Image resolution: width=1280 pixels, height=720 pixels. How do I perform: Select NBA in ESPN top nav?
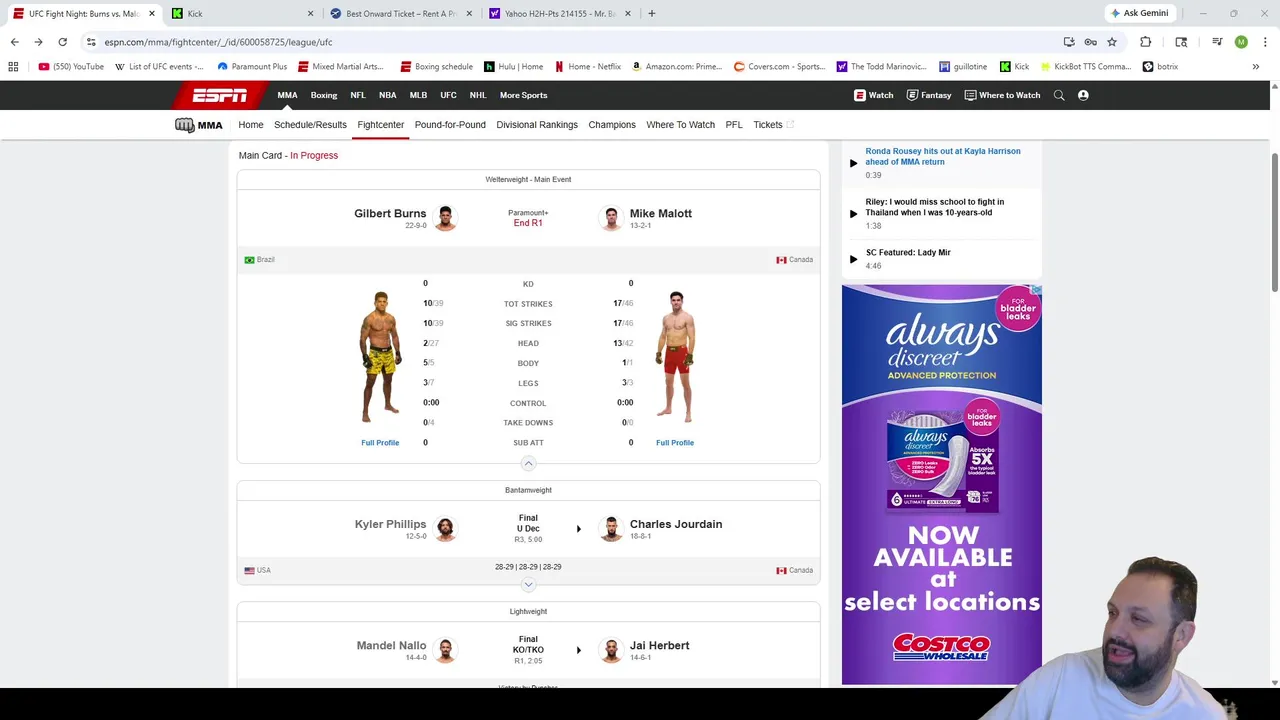(387, 95)
